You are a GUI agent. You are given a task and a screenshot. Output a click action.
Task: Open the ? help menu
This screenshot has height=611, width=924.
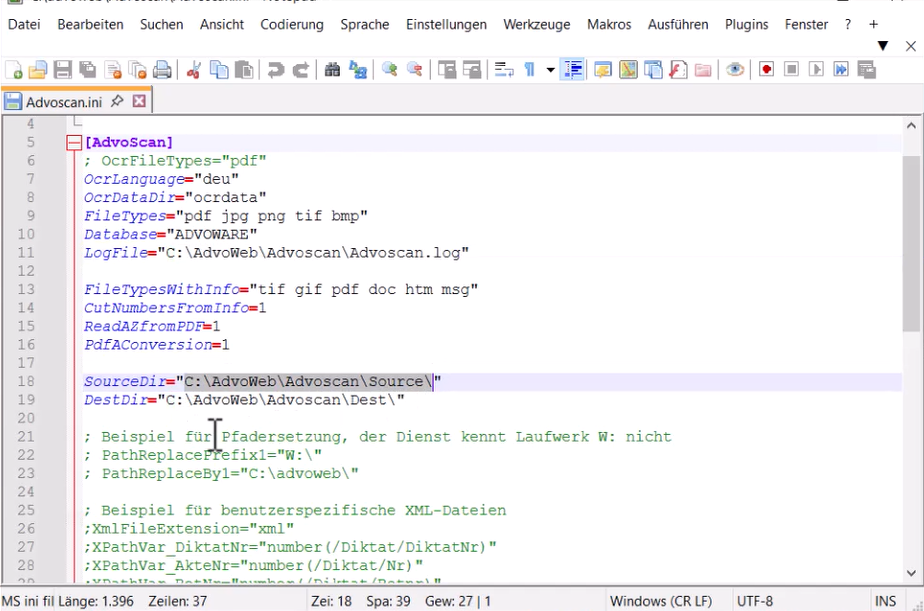coord(847,24)
